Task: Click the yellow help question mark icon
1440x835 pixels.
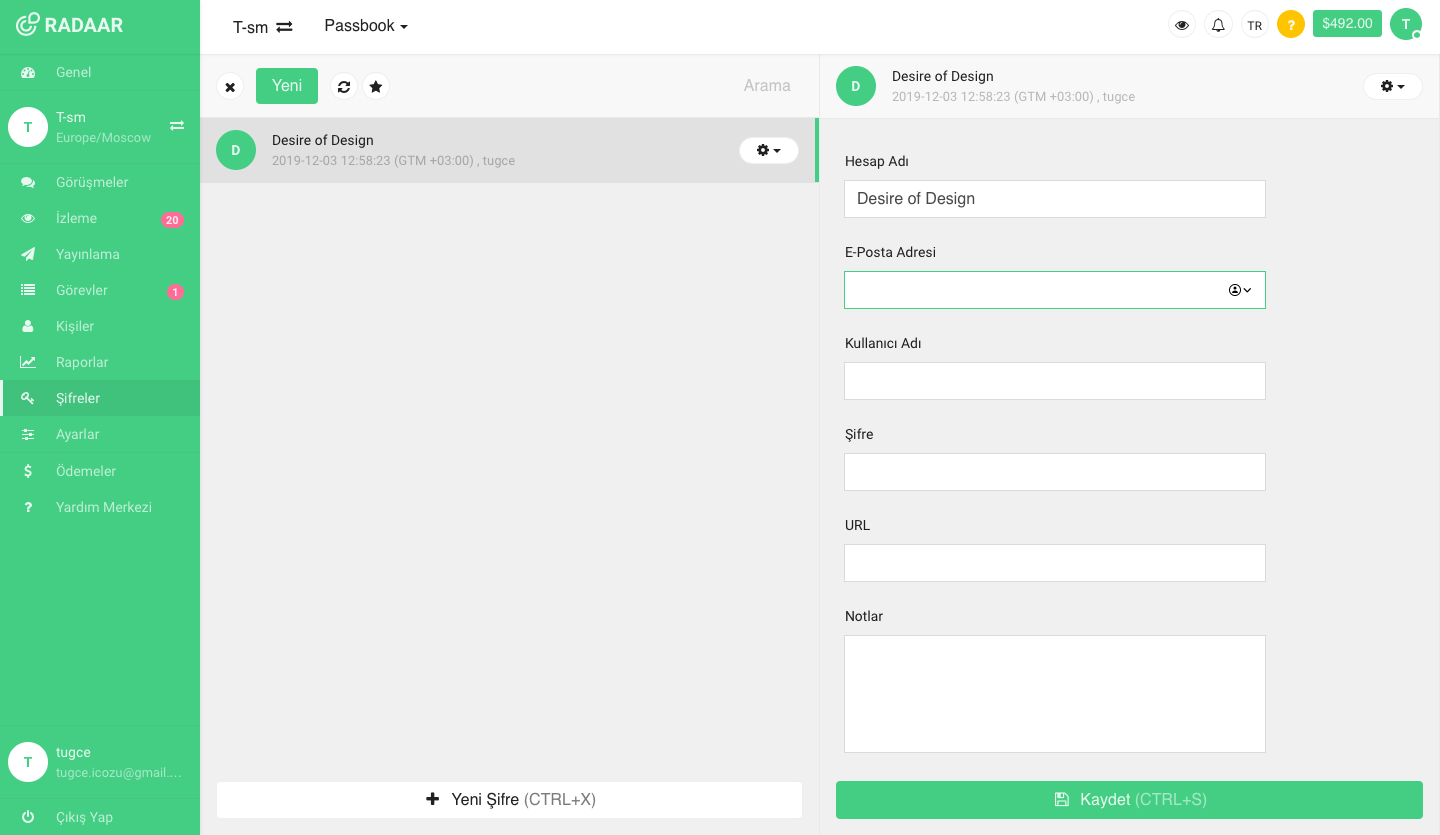Action: (1290, 25)
